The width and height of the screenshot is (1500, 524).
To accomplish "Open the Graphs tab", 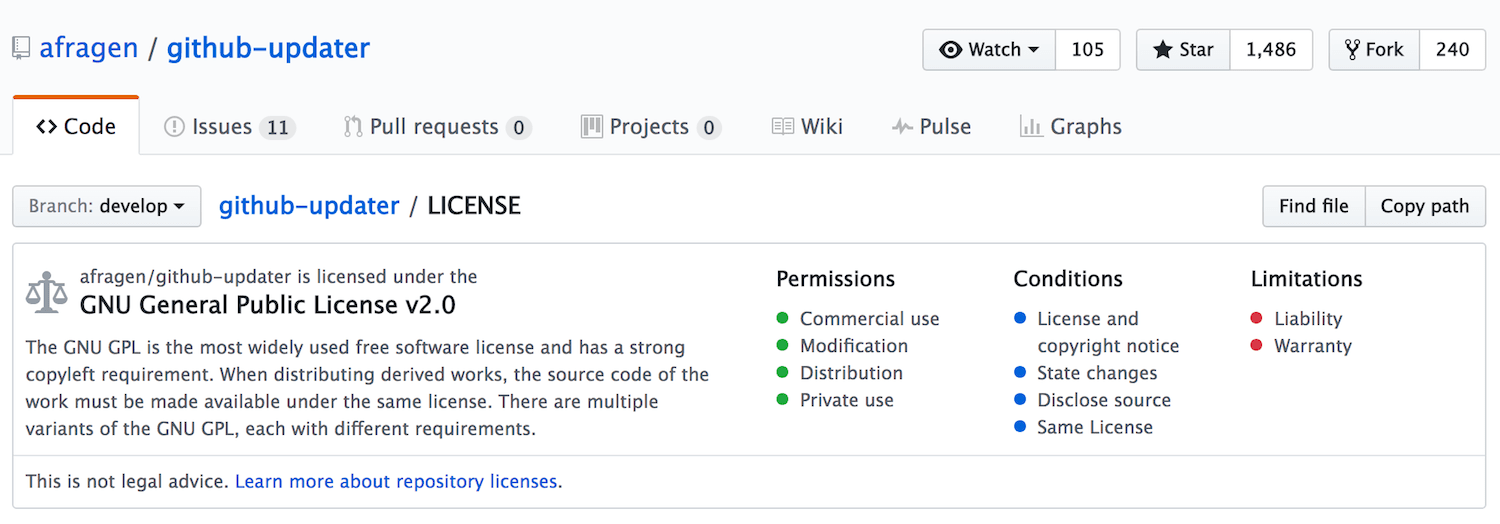I will [x=1070, y=127].
